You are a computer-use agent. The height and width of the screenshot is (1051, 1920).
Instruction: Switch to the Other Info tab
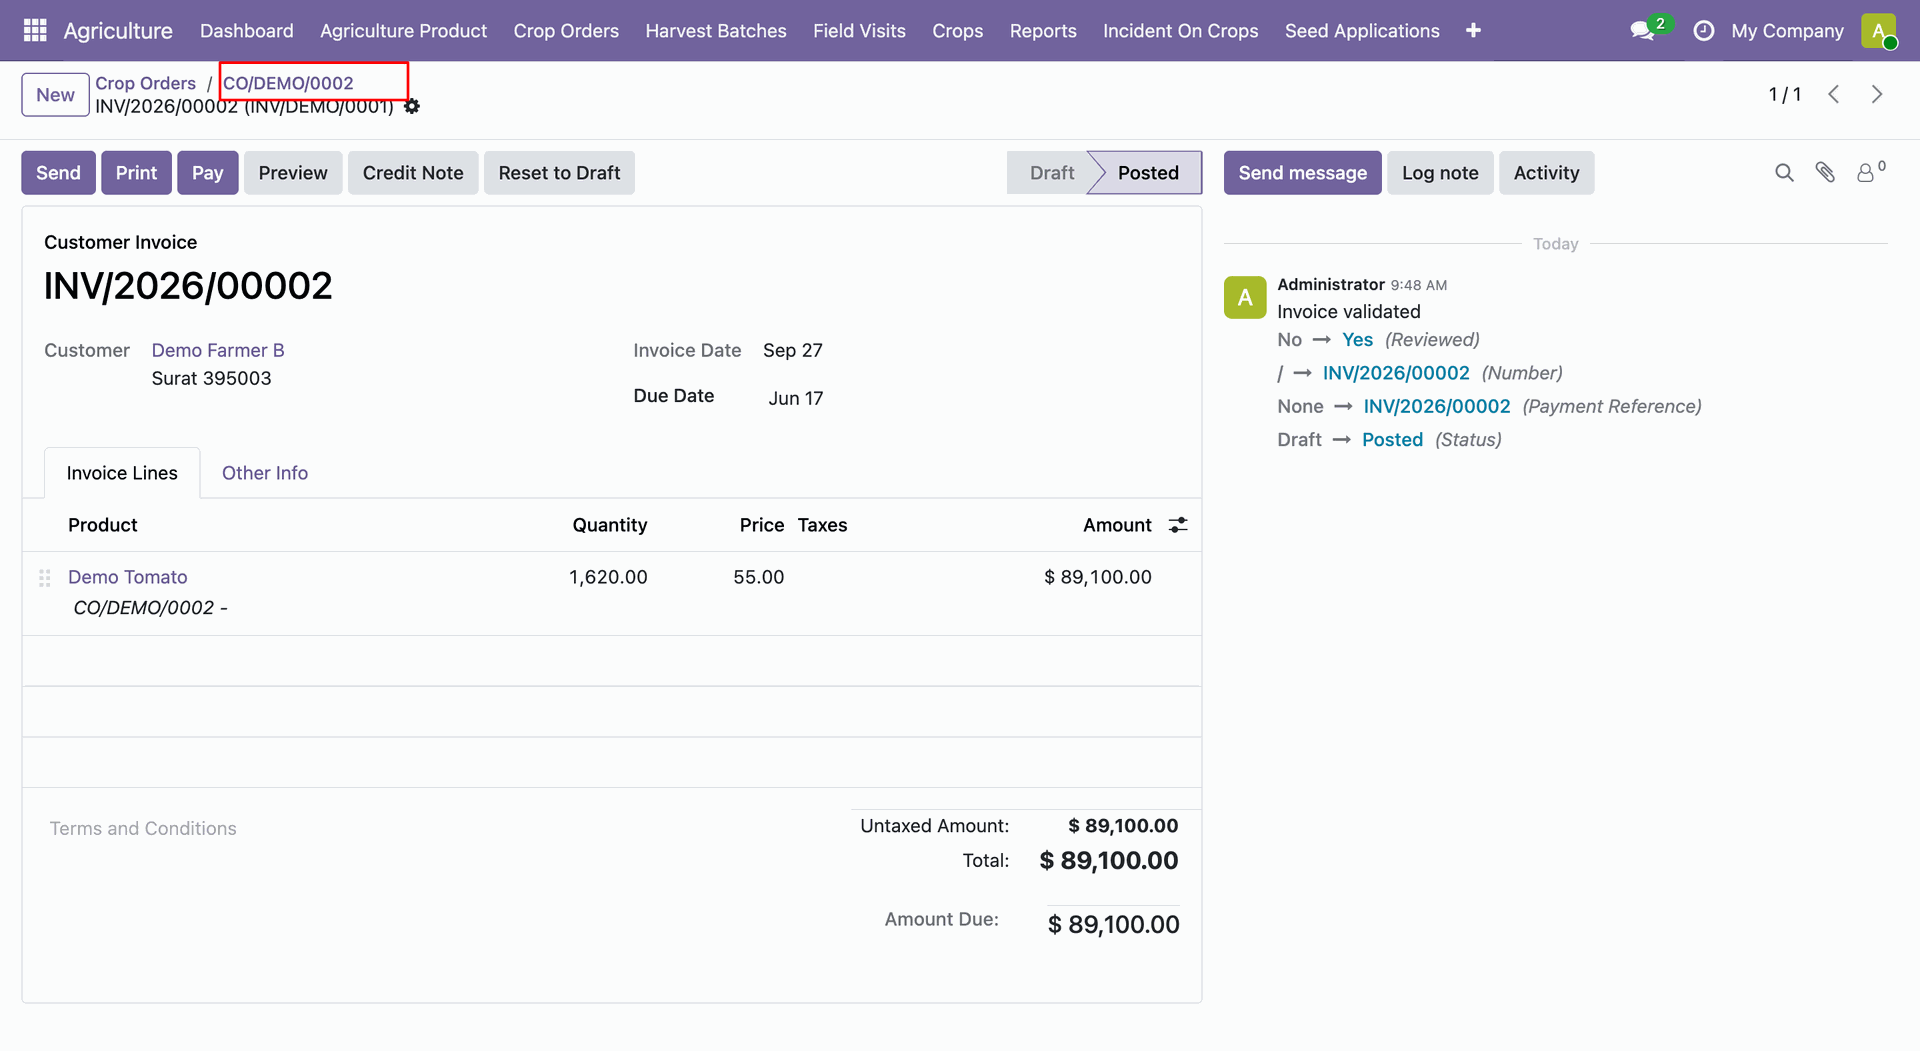point(265,473)
